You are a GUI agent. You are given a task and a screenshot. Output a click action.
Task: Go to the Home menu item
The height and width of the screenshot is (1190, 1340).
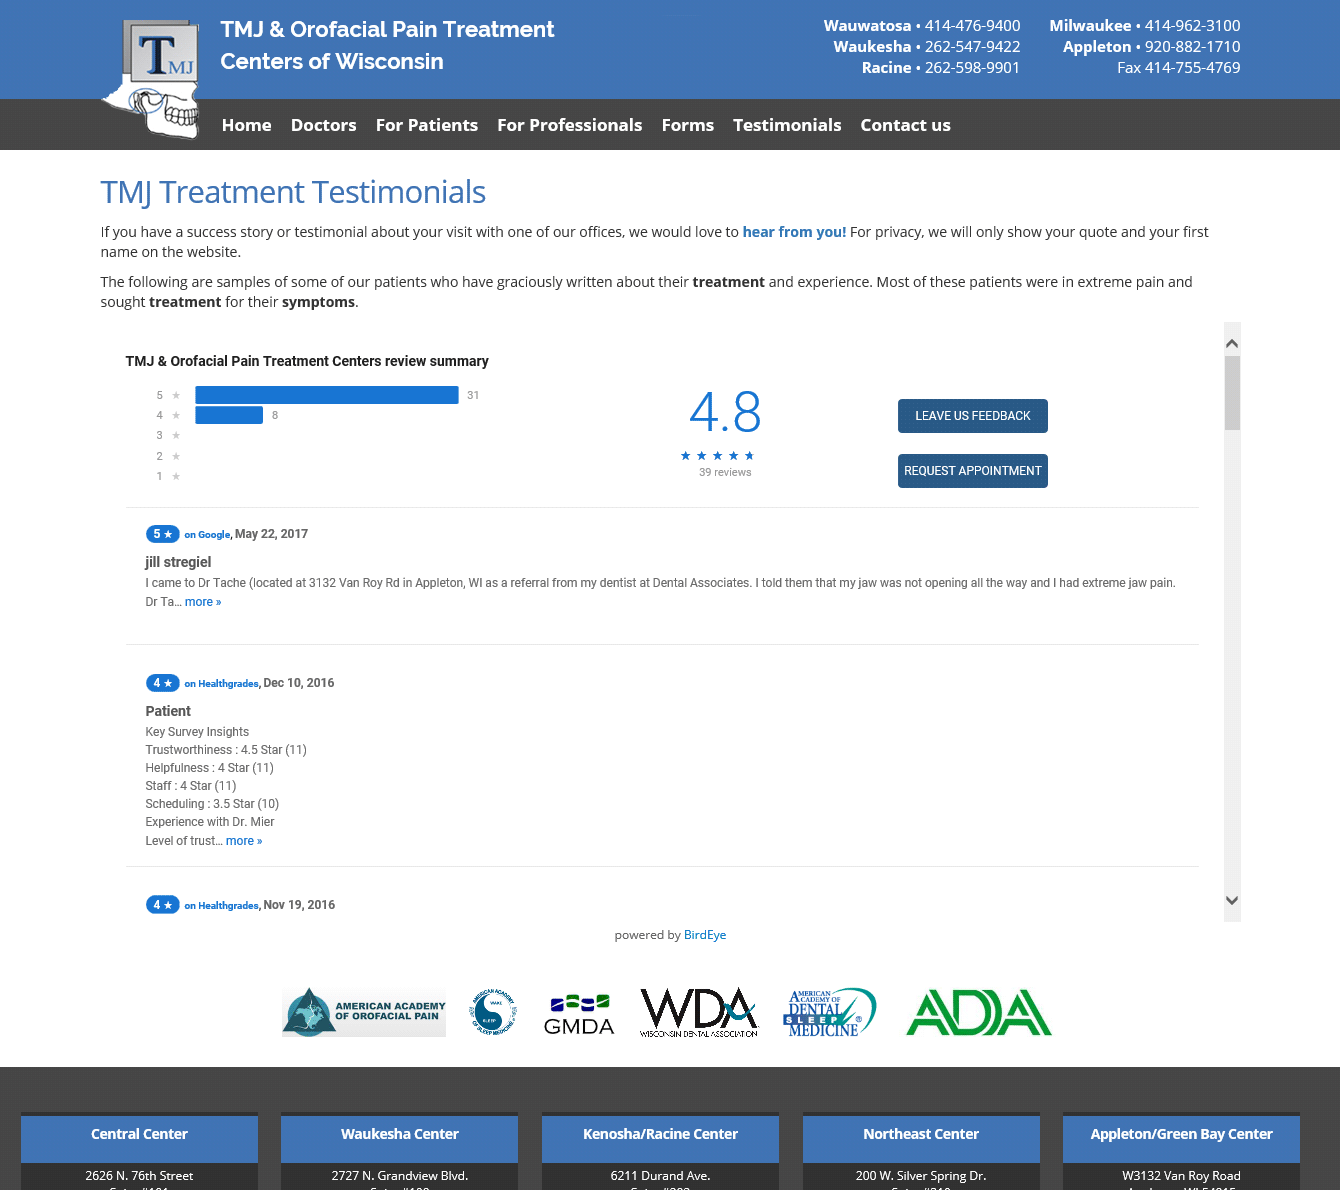[247, 125]
